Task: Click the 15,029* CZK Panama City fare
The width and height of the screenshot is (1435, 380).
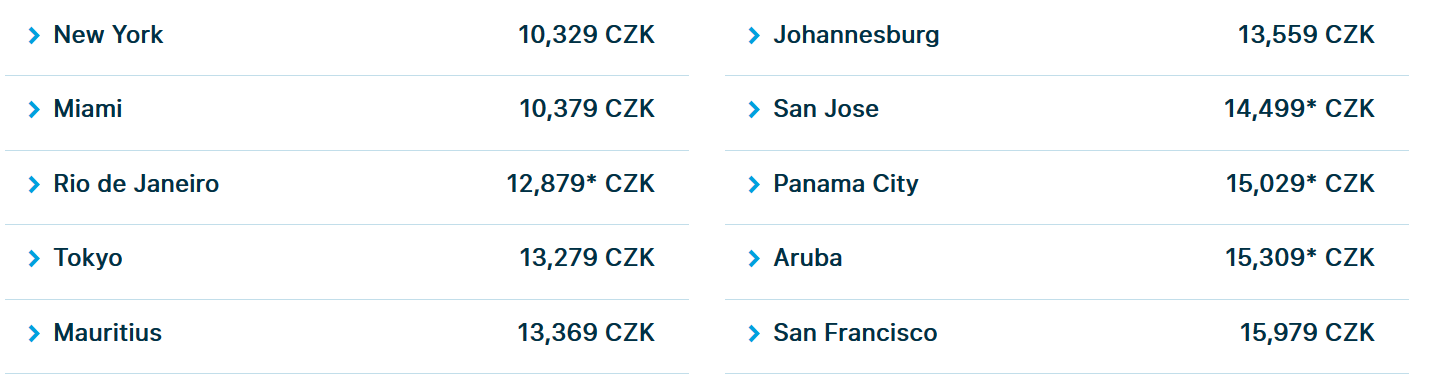Action: 1300,184
